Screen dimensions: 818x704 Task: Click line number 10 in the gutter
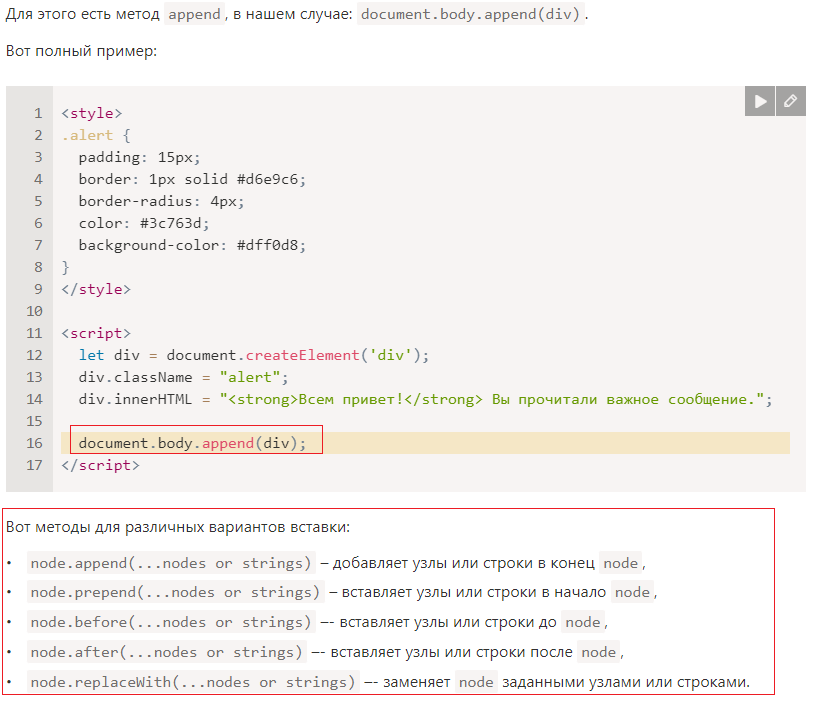click(34, 311)
